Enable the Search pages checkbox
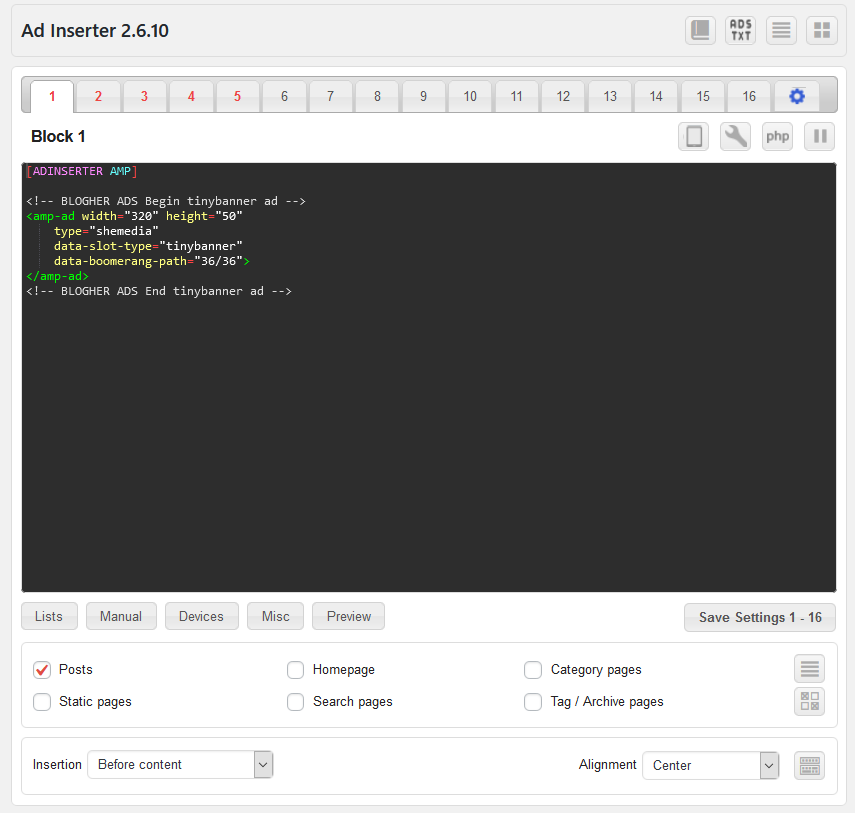 296,702
